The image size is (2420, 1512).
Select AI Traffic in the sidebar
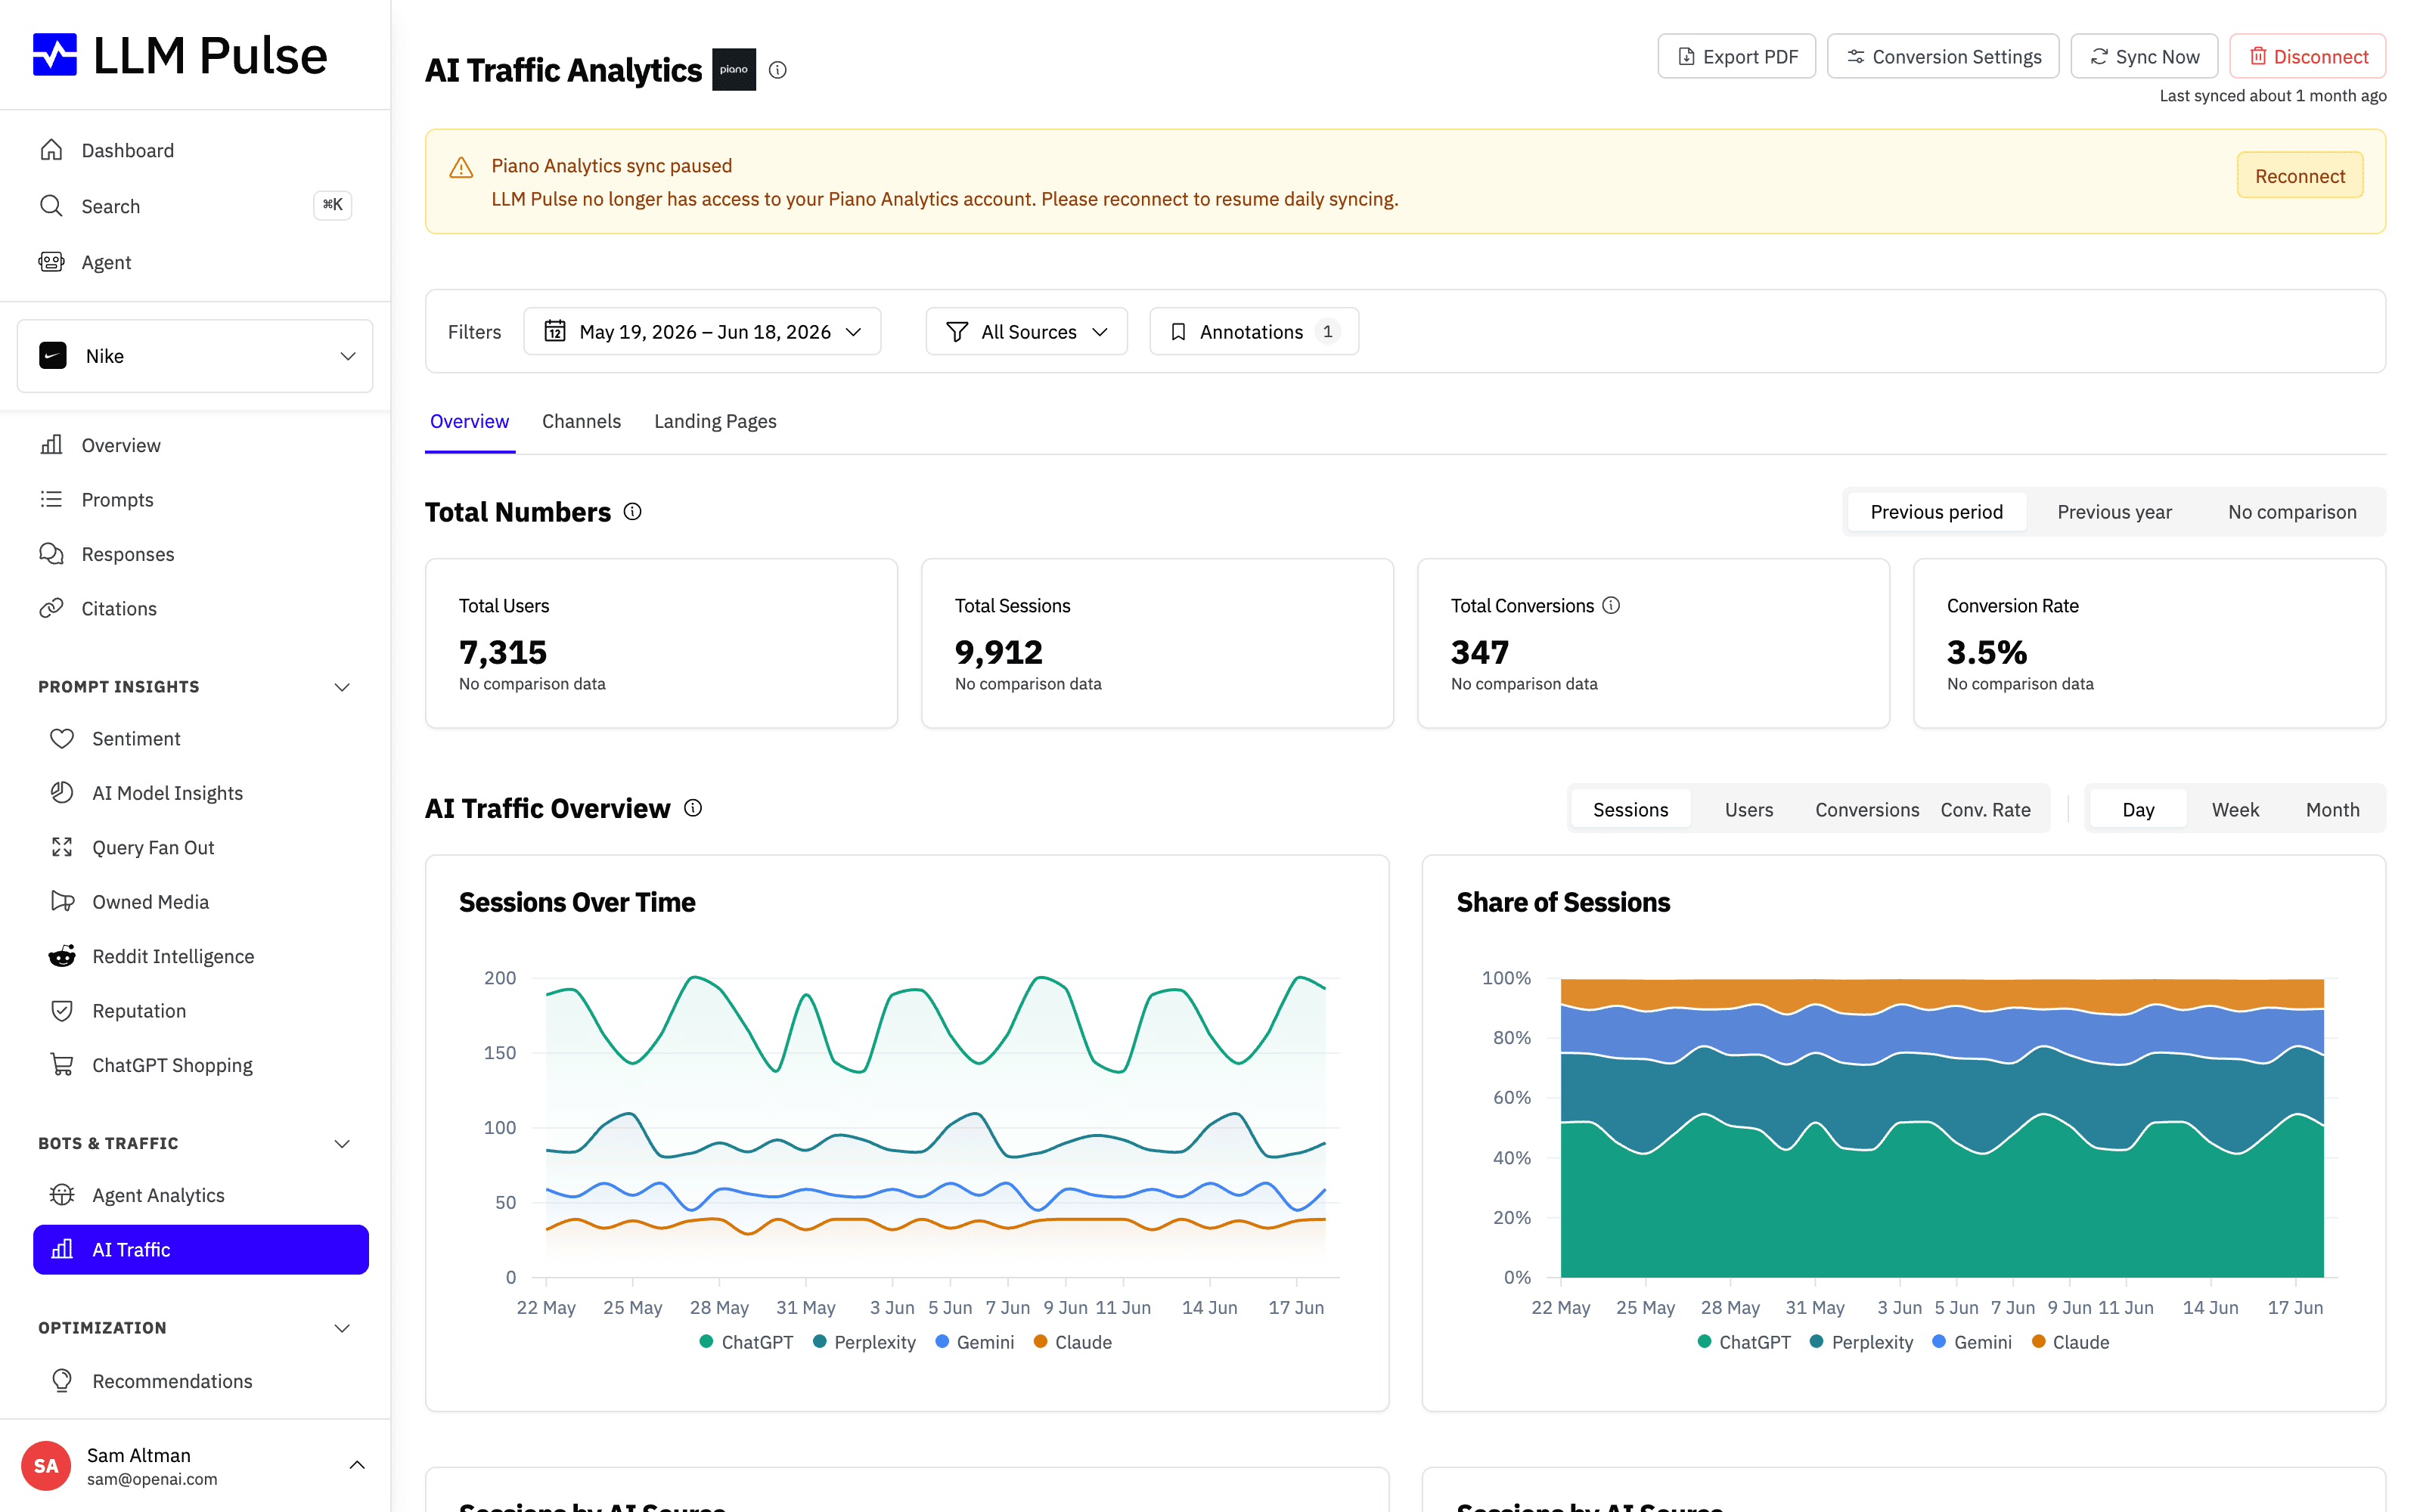(200, 1249)
